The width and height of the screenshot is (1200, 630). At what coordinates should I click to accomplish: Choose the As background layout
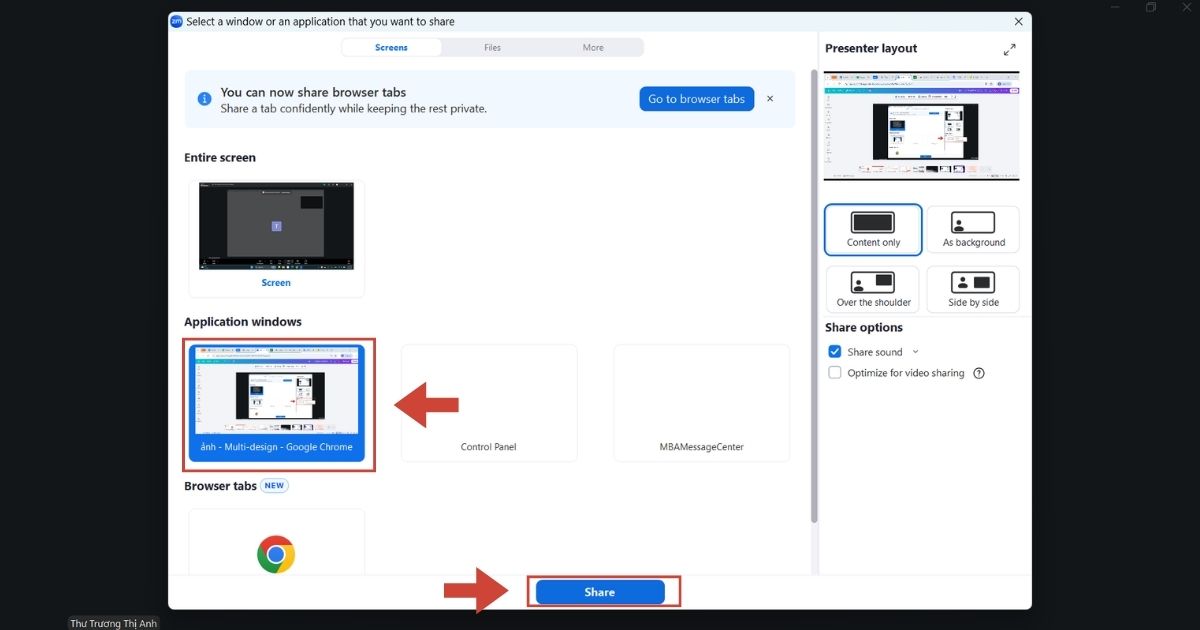pos(973,230)
